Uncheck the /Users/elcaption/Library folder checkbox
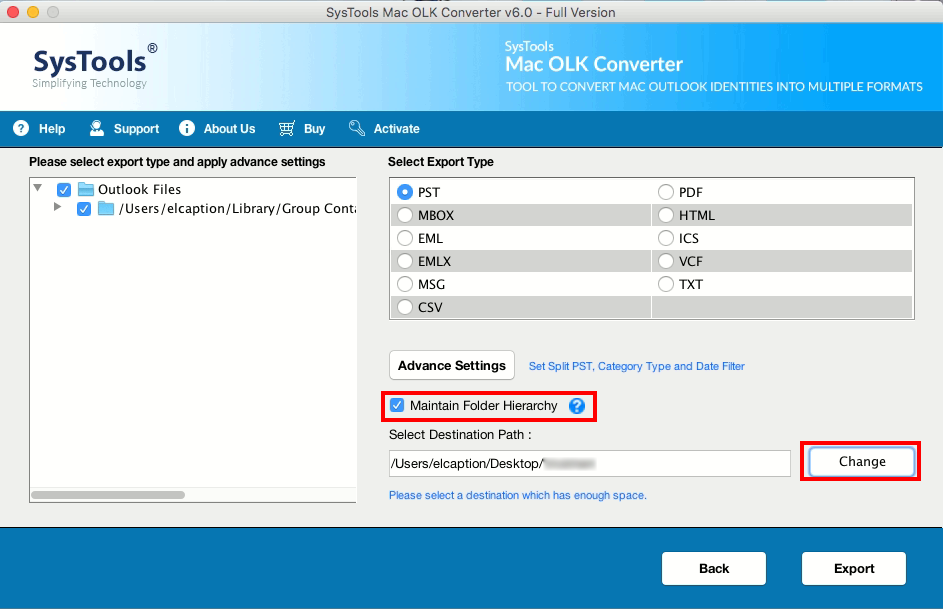The width and height of the screenshot is (943, 609). 84,209
